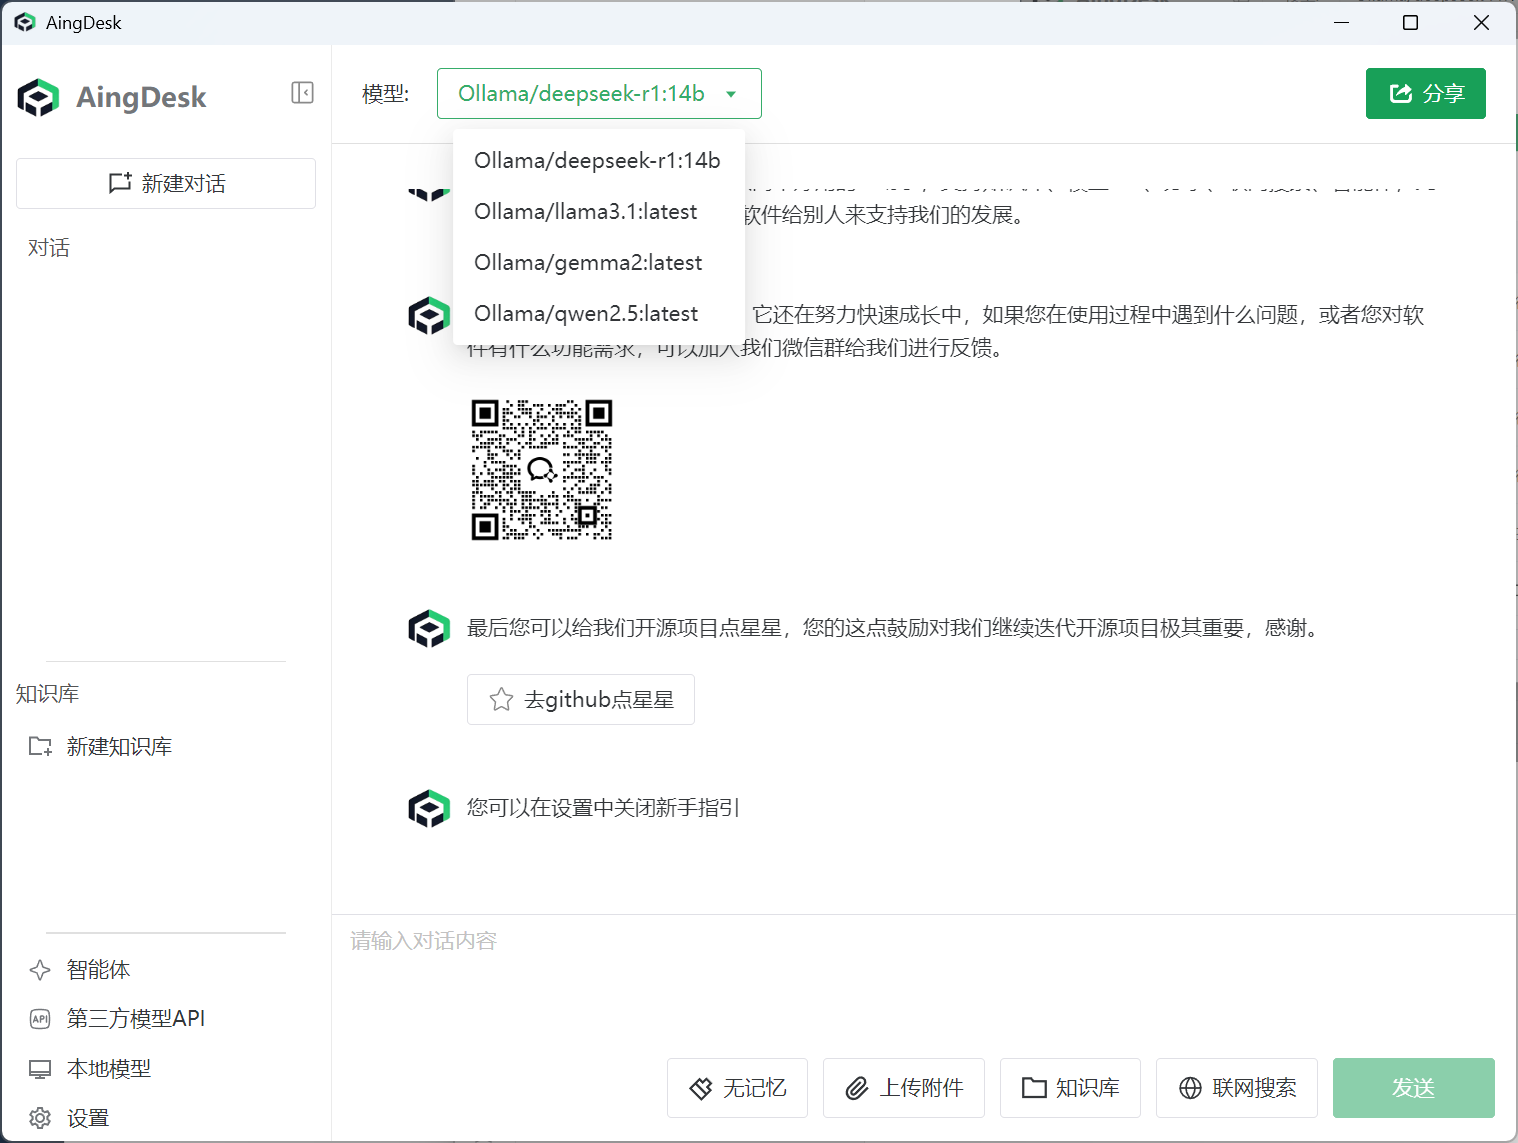The image size is (1518, 1143).
Task: Click the avatar beside 您可以在设置中关闭新手指引
Action: pyautogui.click(x=429, y=809)
